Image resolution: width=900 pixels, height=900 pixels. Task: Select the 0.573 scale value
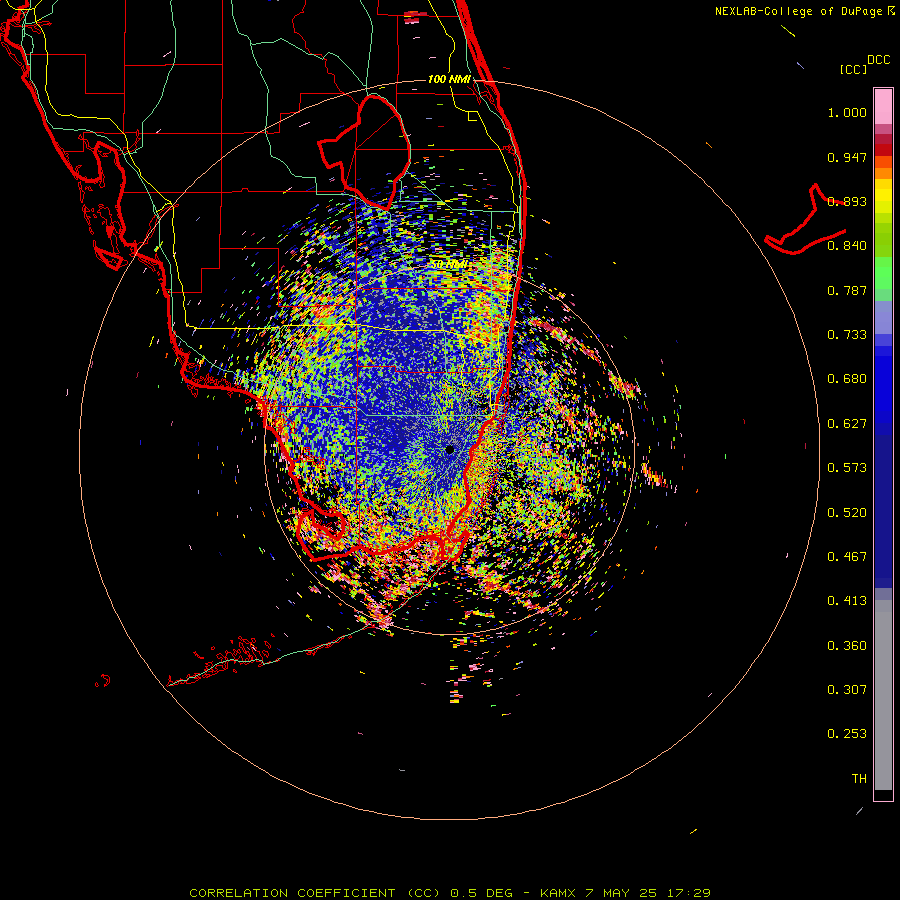click(x=847, y=468)
